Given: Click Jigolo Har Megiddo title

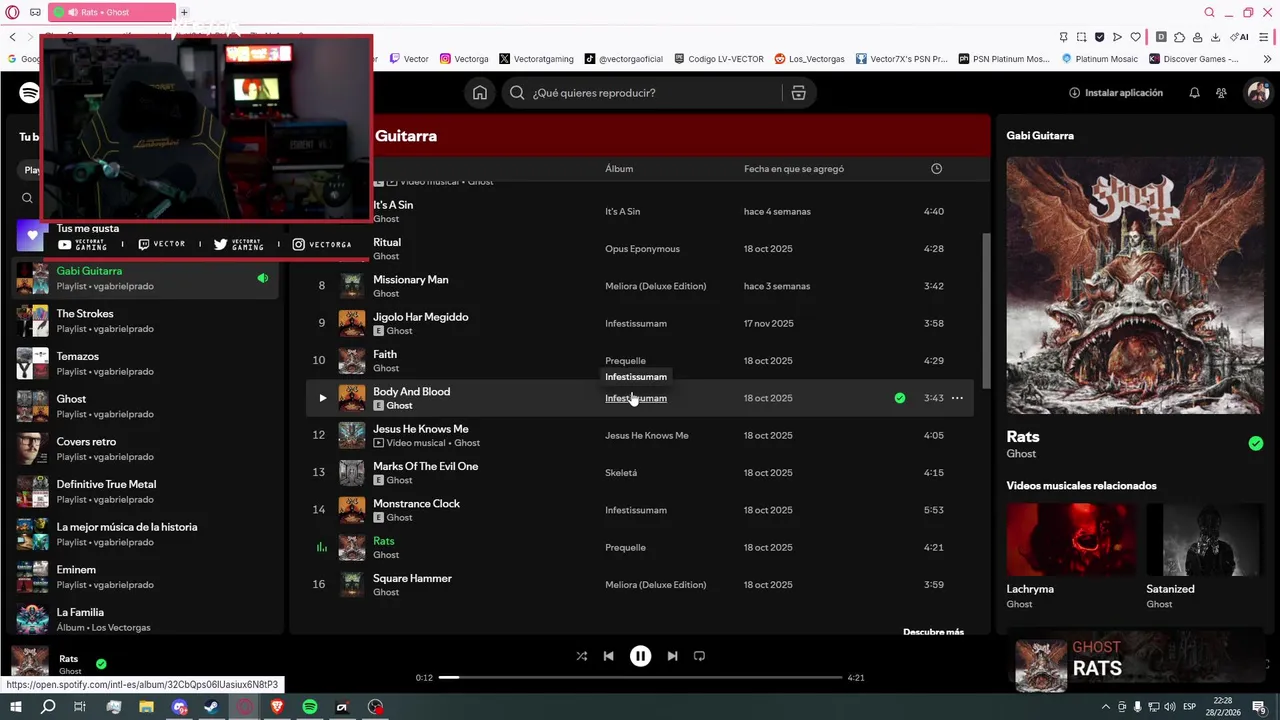Looking at the screenshot, I should pos(420,317).
